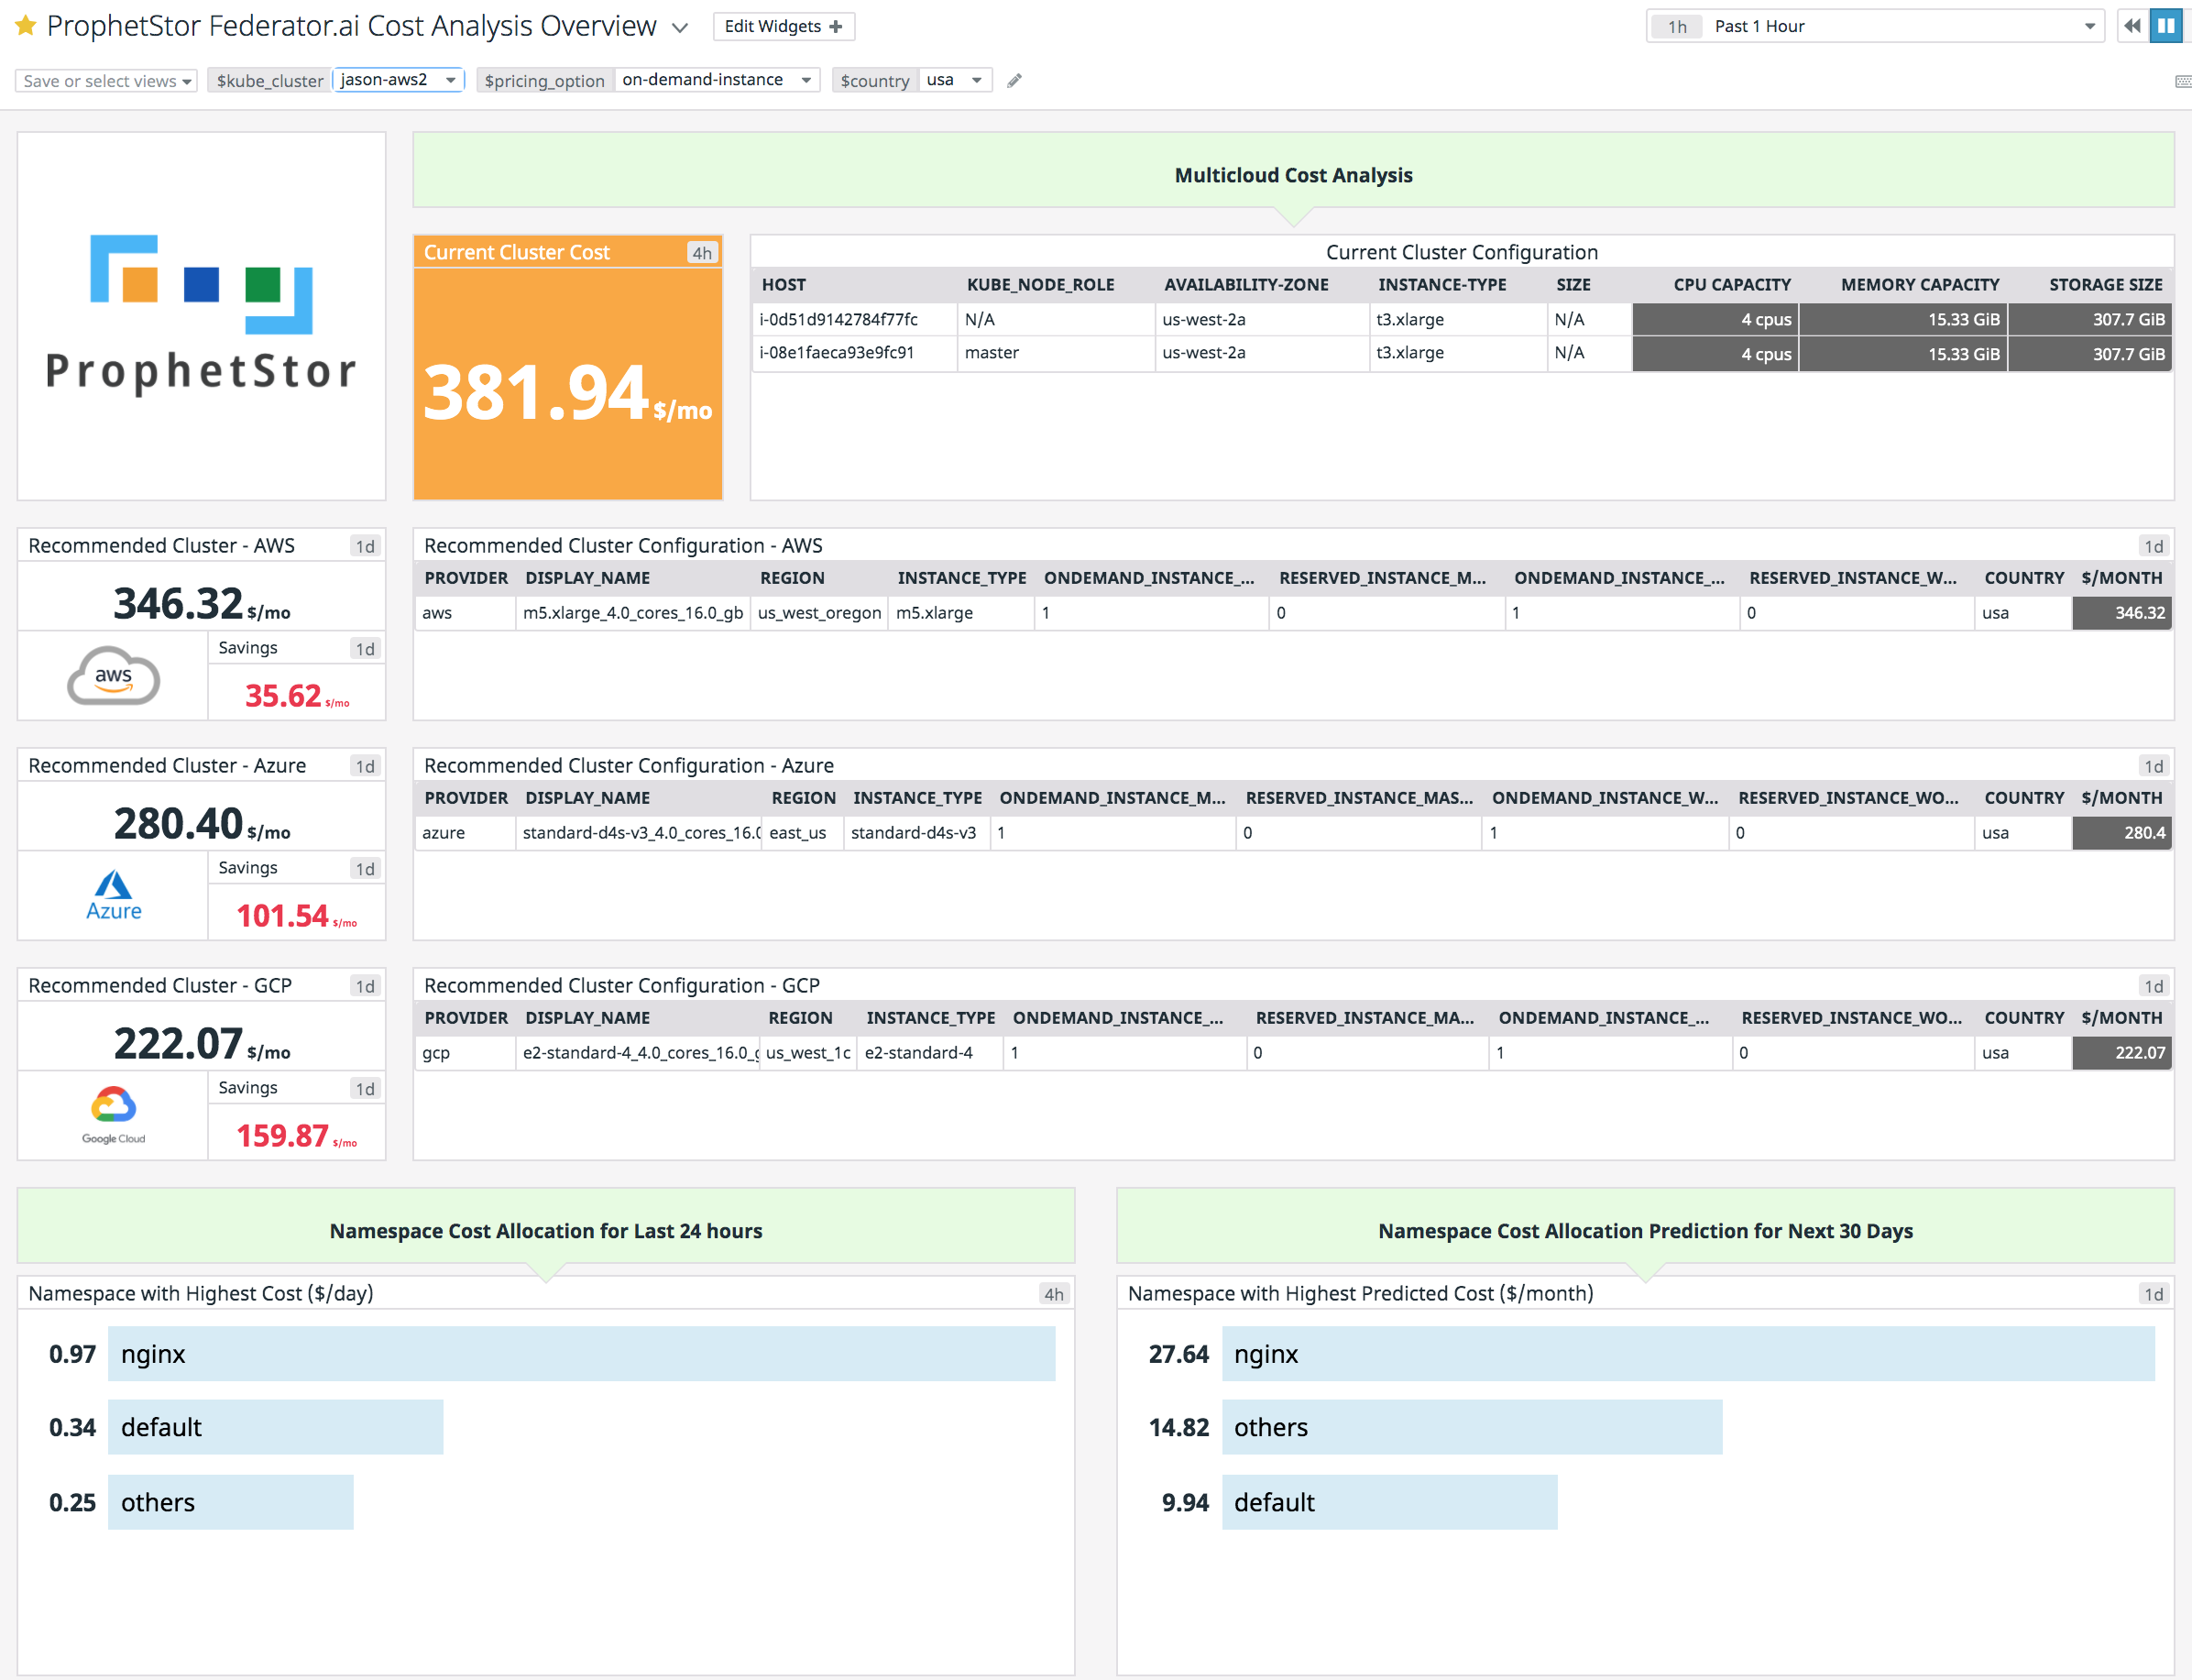The height and width of the screenshot is (1680, 2192).
Task: Click the Namespace Cost Allocation section
Action: (545, 1230)
